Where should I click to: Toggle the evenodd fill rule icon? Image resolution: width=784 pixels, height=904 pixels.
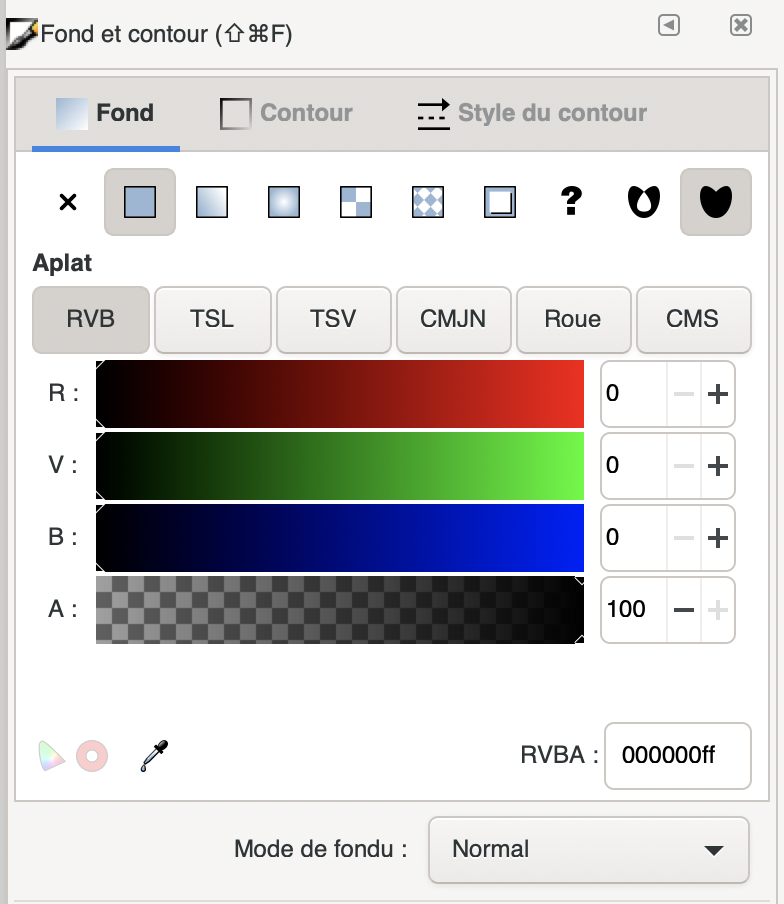(643, 202)
